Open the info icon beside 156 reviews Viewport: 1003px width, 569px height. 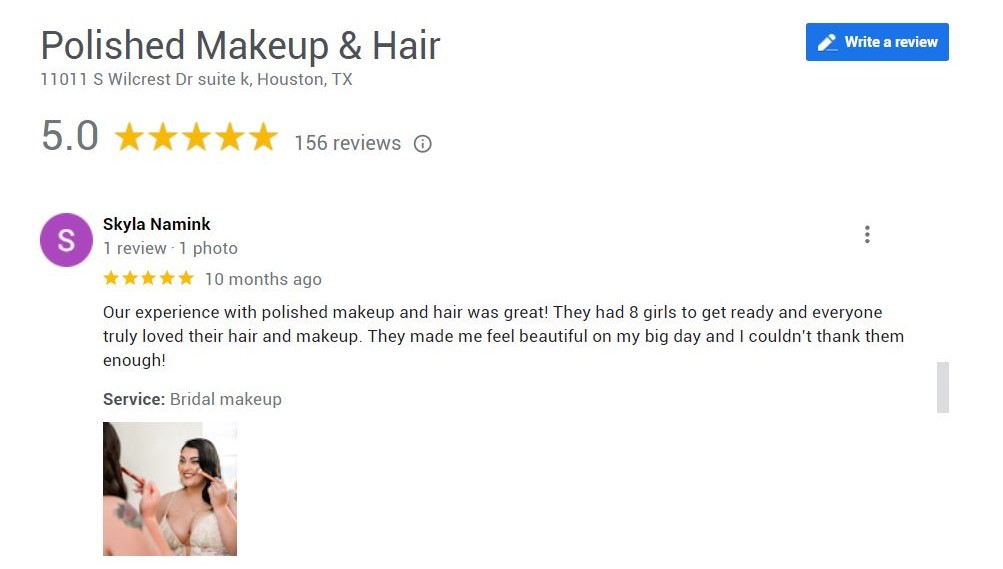pos(422,144)
